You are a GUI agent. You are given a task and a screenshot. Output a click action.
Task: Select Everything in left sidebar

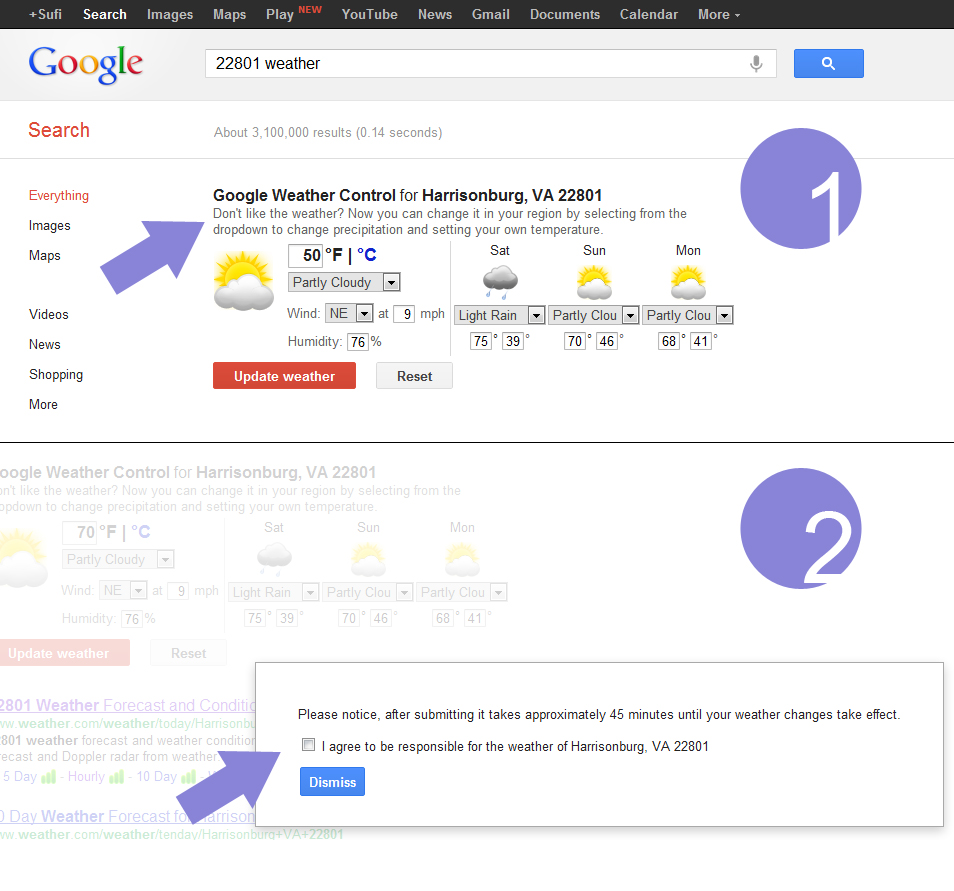coord(58,195)
